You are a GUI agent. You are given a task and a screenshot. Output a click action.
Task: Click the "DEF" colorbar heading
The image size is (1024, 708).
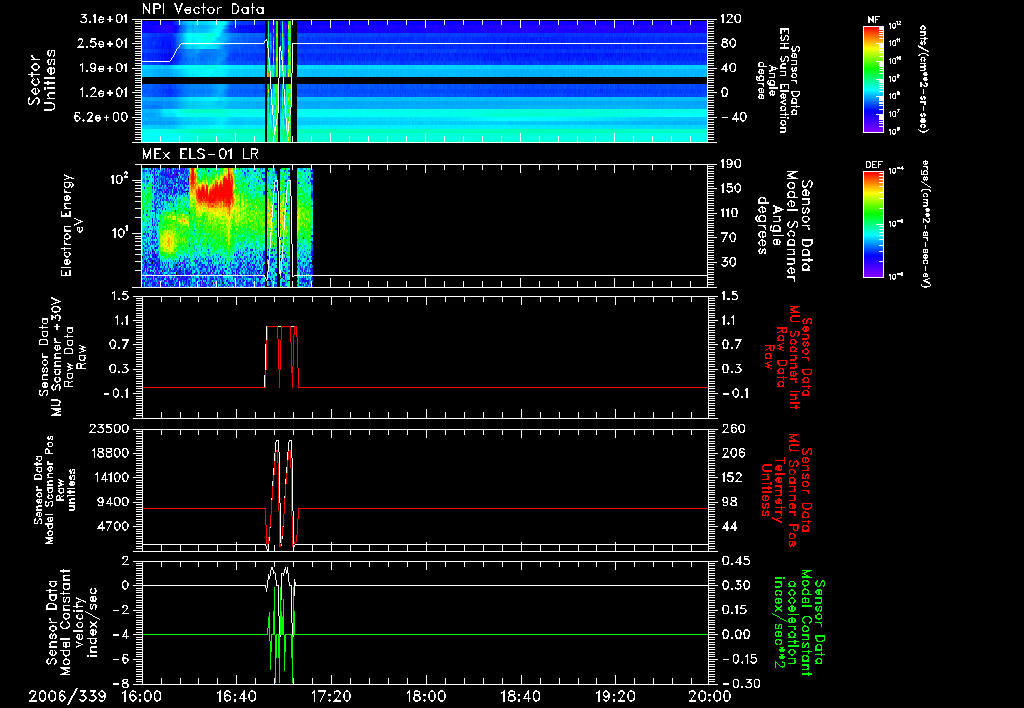pyautogui.click(x=873, y=165)
